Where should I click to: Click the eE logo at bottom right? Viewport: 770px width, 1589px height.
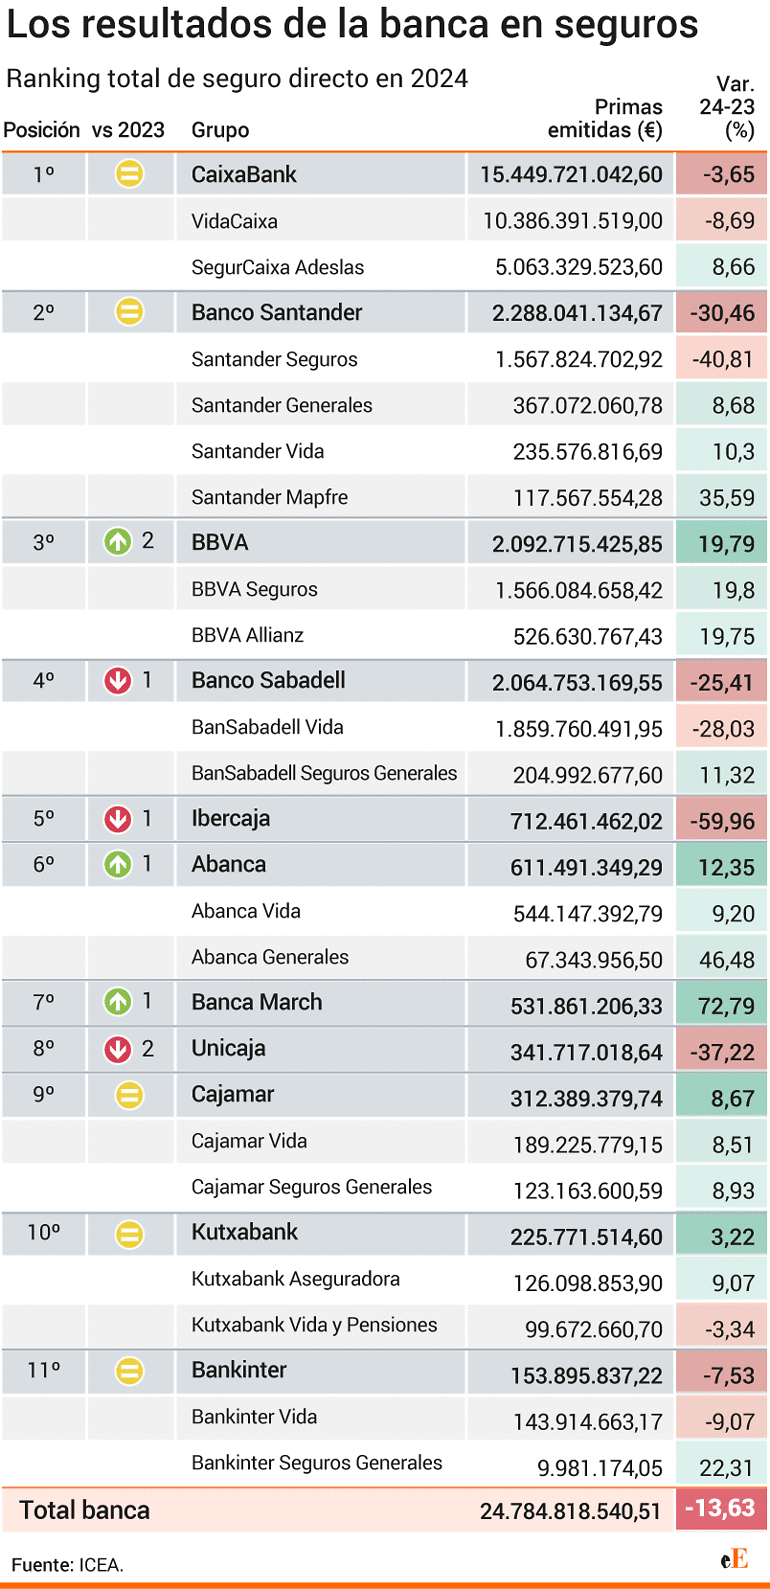735,1558
